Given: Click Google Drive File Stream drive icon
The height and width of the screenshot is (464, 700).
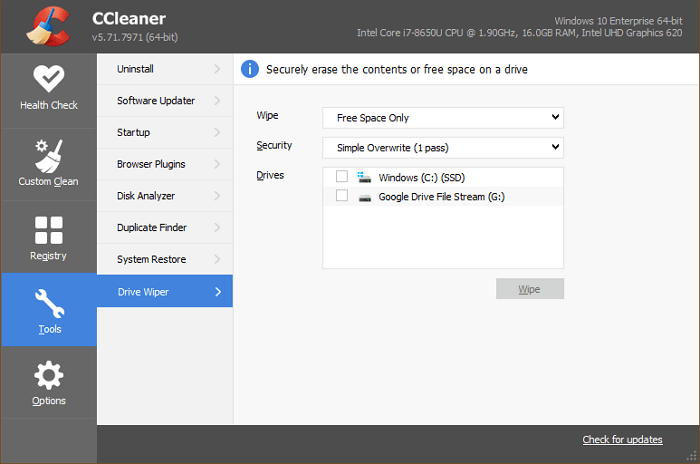Looking at the screenshot, I should [365, 197].
